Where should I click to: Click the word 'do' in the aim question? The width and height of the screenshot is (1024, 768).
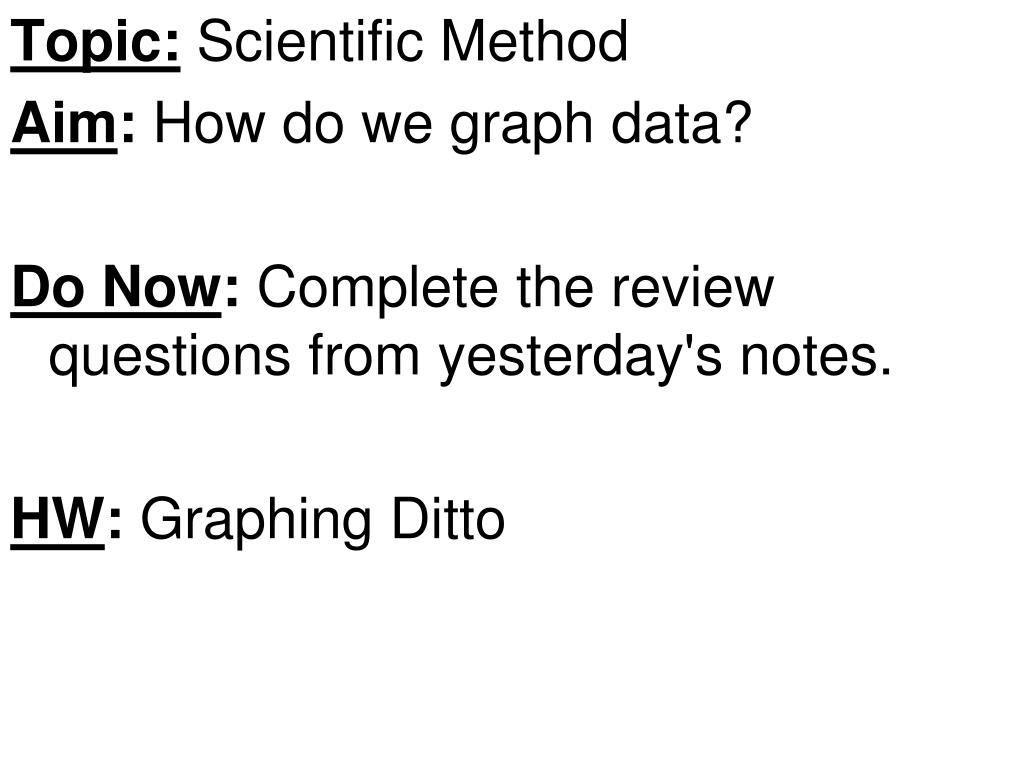[313, 124]
